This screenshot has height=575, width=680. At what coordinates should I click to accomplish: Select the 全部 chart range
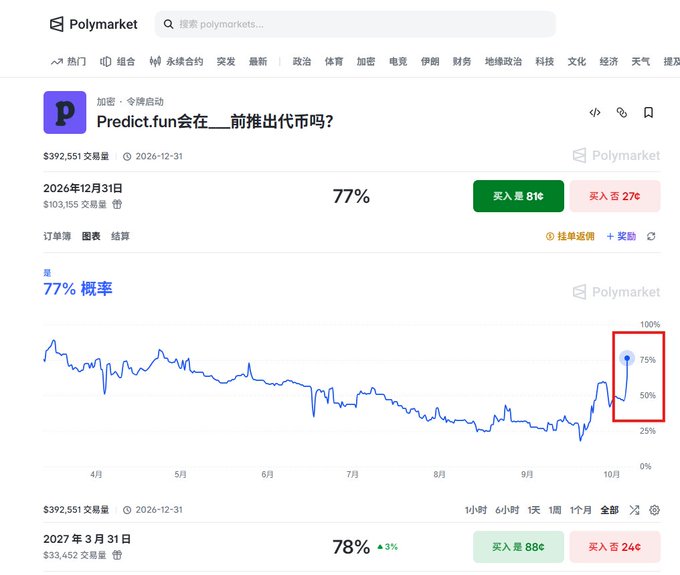pyautogui.click(x=609, y=510)
